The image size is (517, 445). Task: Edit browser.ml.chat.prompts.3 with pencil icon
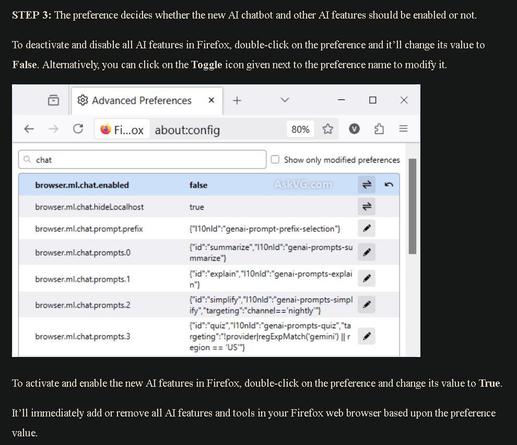367,336
